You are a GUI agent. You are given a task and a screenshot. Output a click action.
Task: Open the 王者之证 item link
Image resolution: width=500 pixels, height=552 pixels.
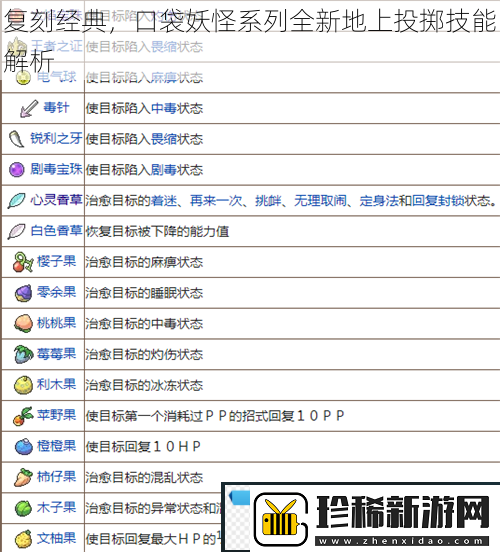pyautogui.click(x=56, y=46)
